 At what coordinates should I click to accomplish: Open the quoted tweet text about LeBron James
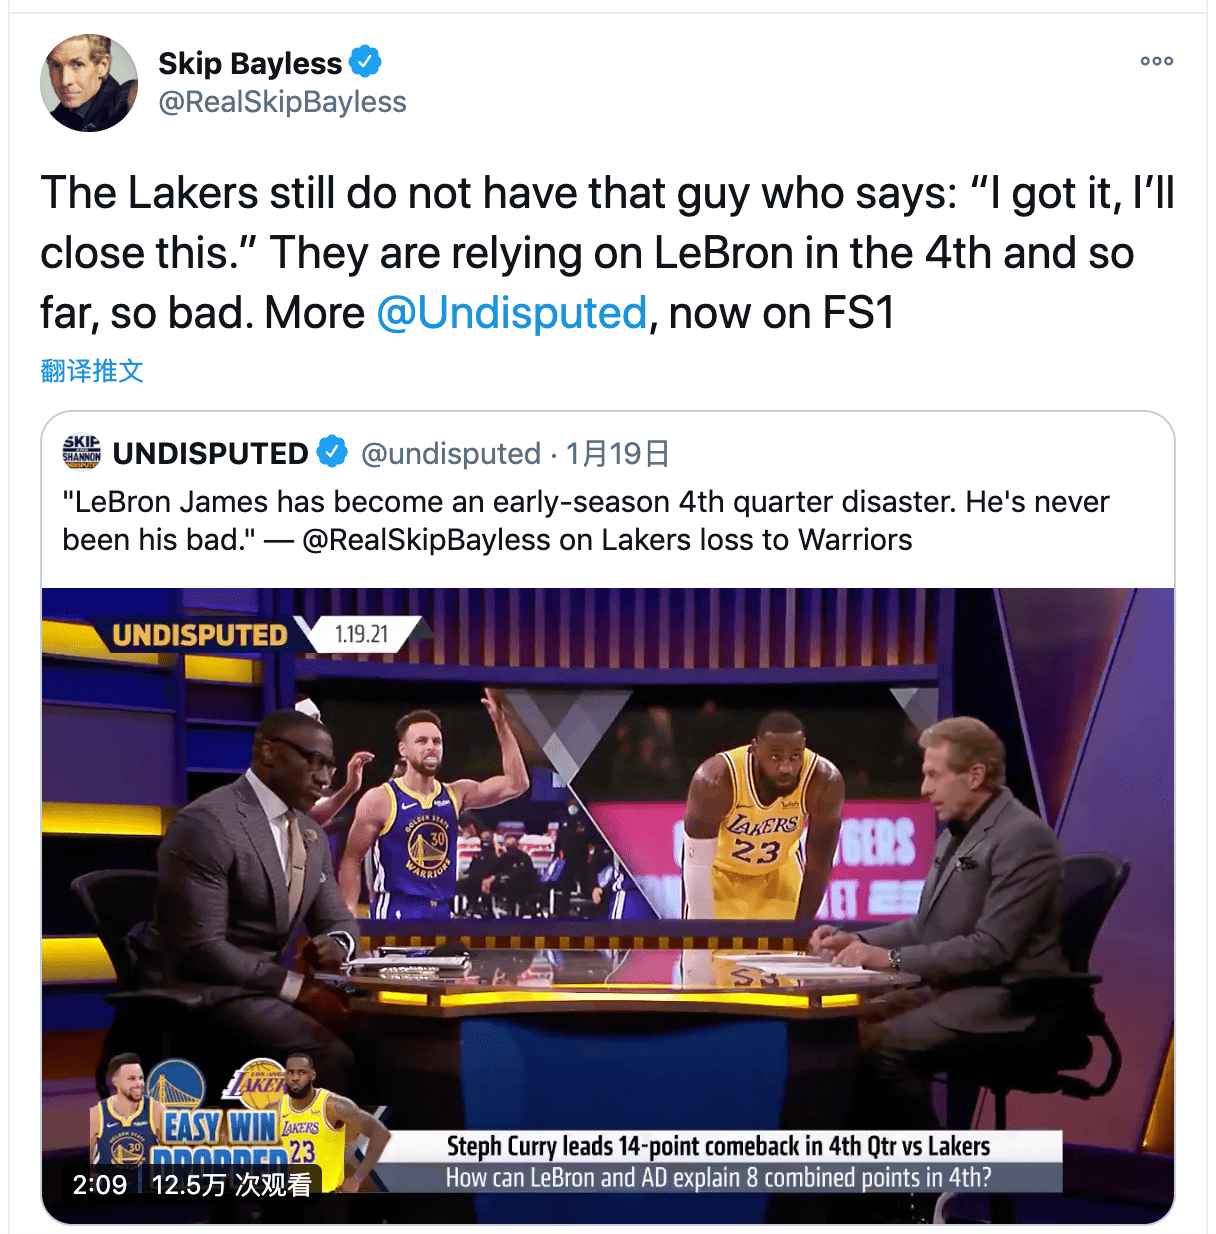(x=586, y=520)
